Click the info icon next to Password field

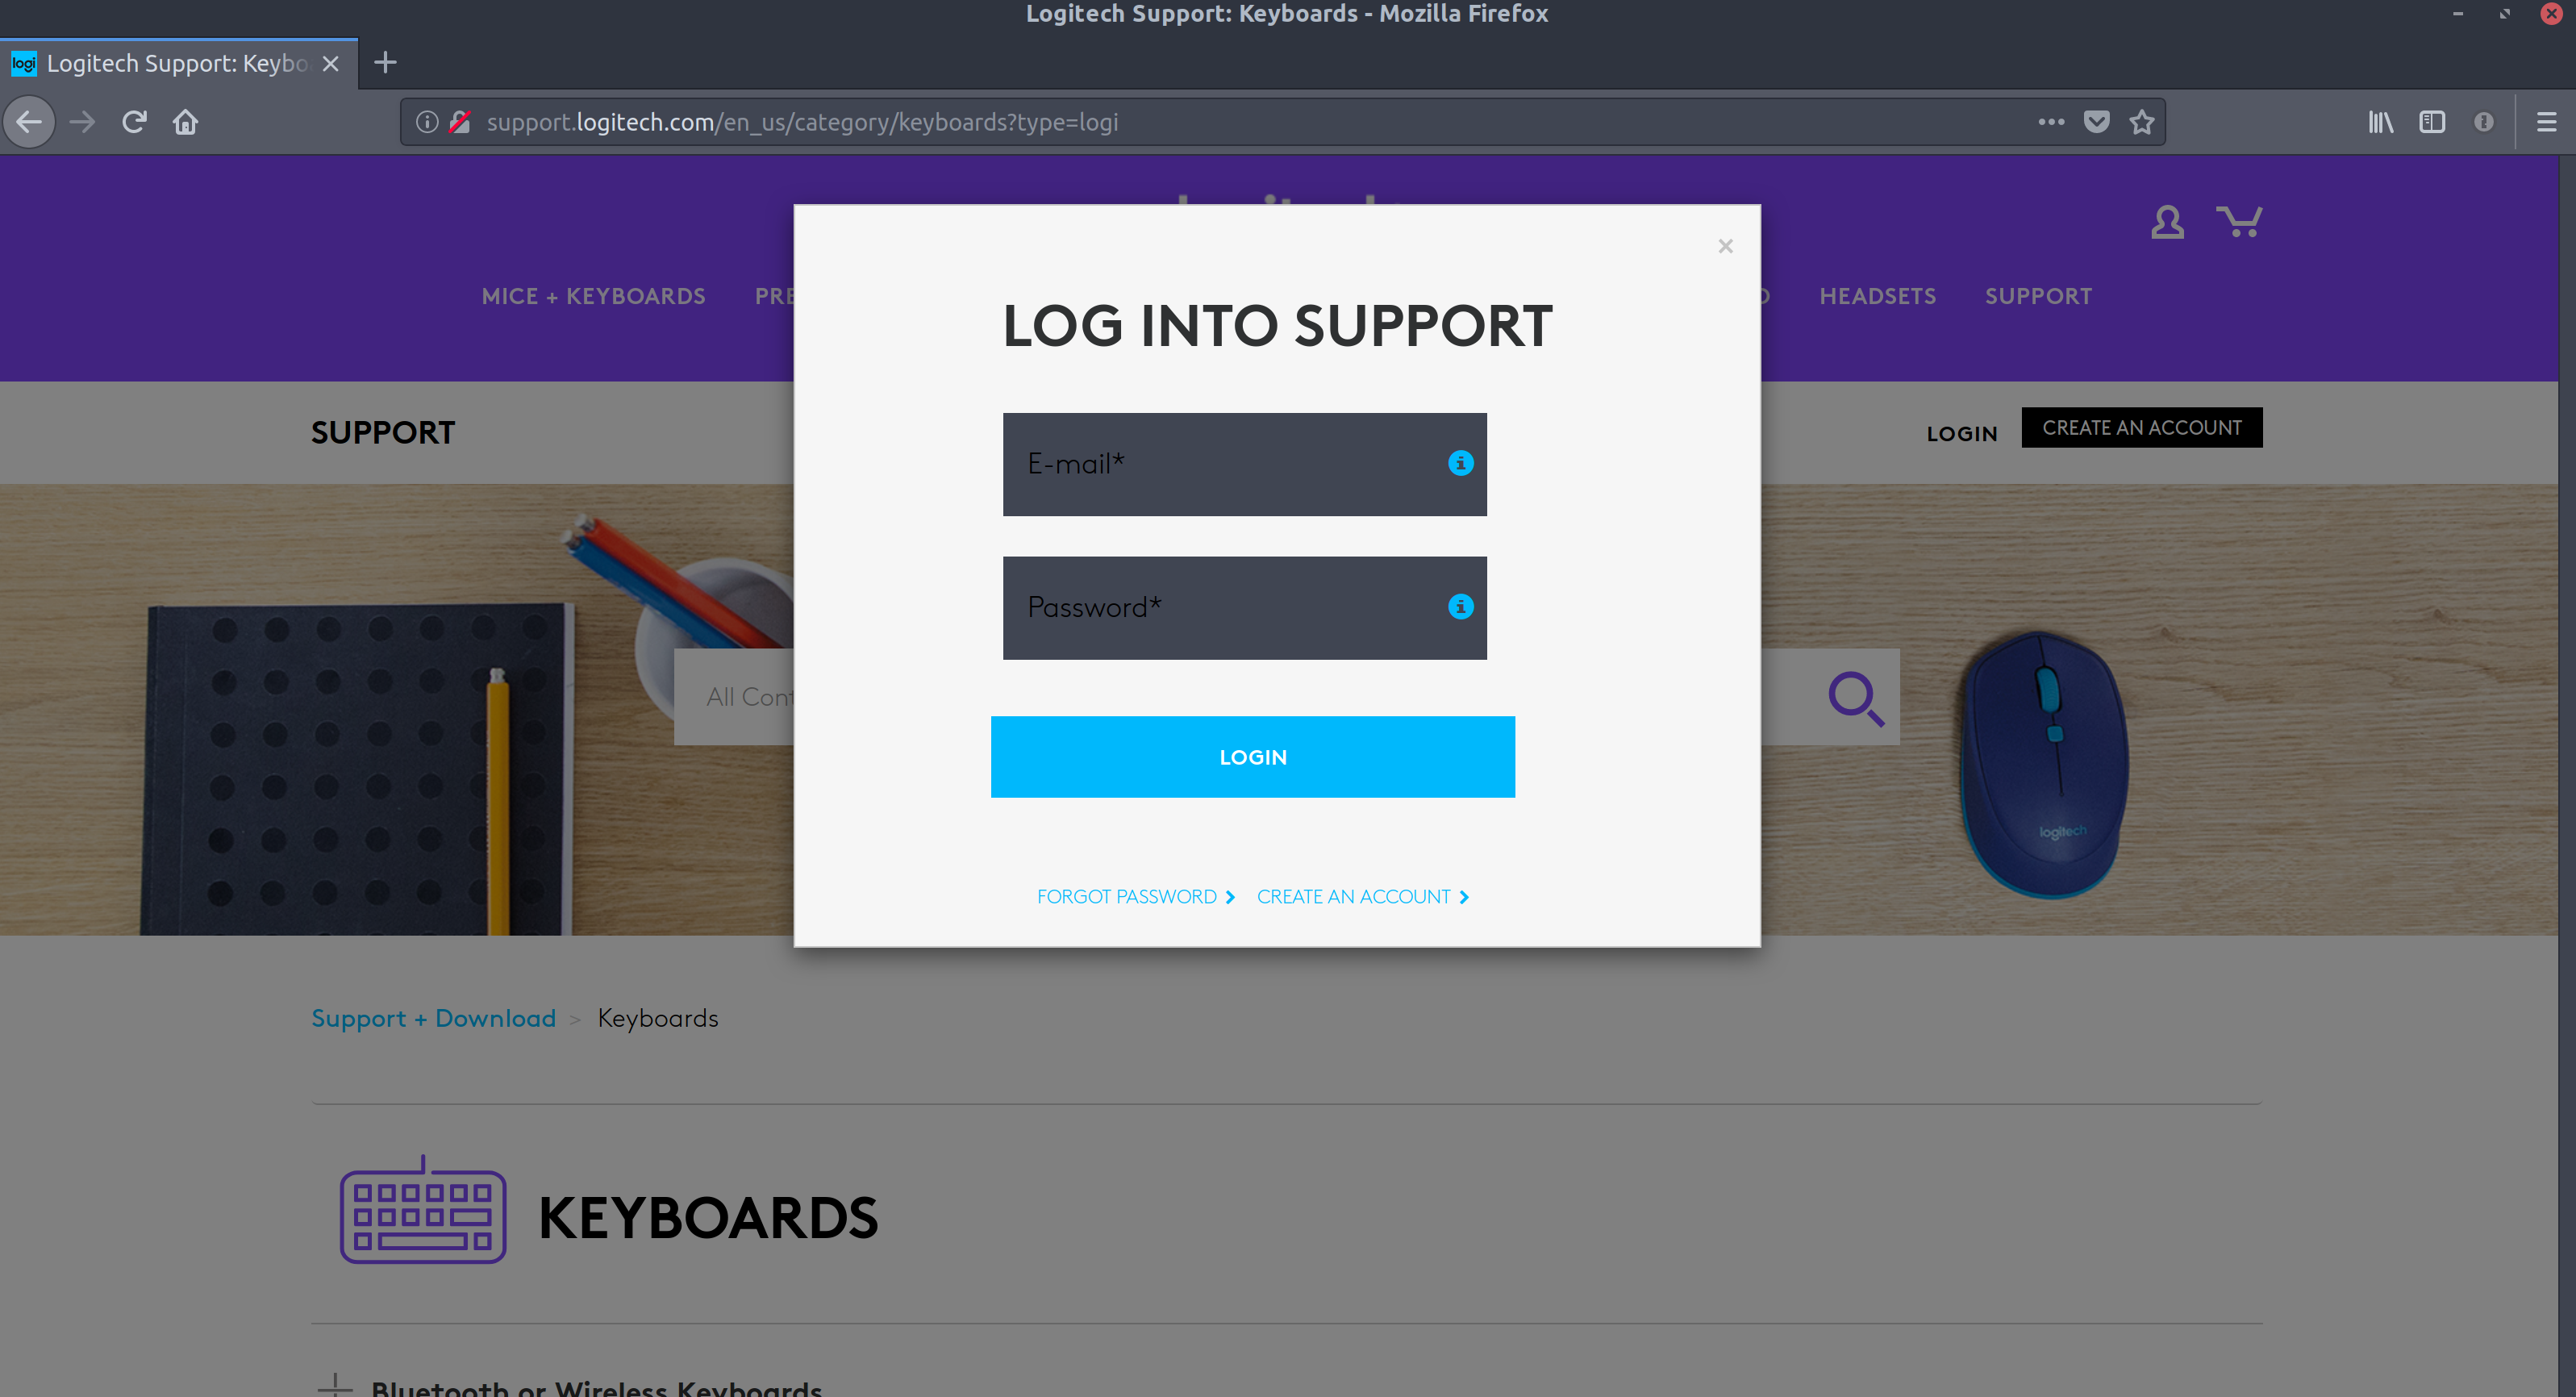point(1460,606)
